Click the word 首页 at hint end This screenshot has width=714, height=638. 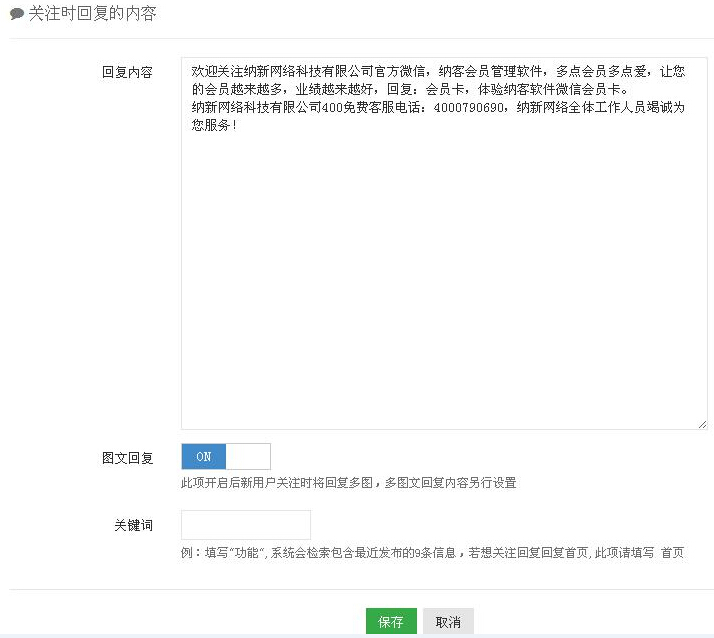coord(672,553)
